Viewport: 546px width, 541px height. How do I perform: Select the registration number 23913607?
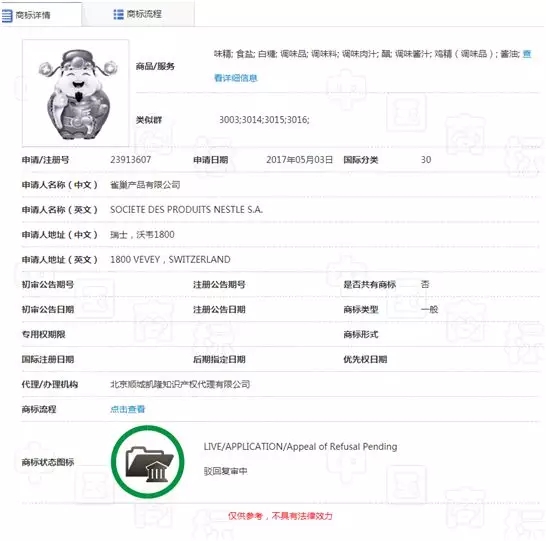pyautogui.click(x=131, y=160)
